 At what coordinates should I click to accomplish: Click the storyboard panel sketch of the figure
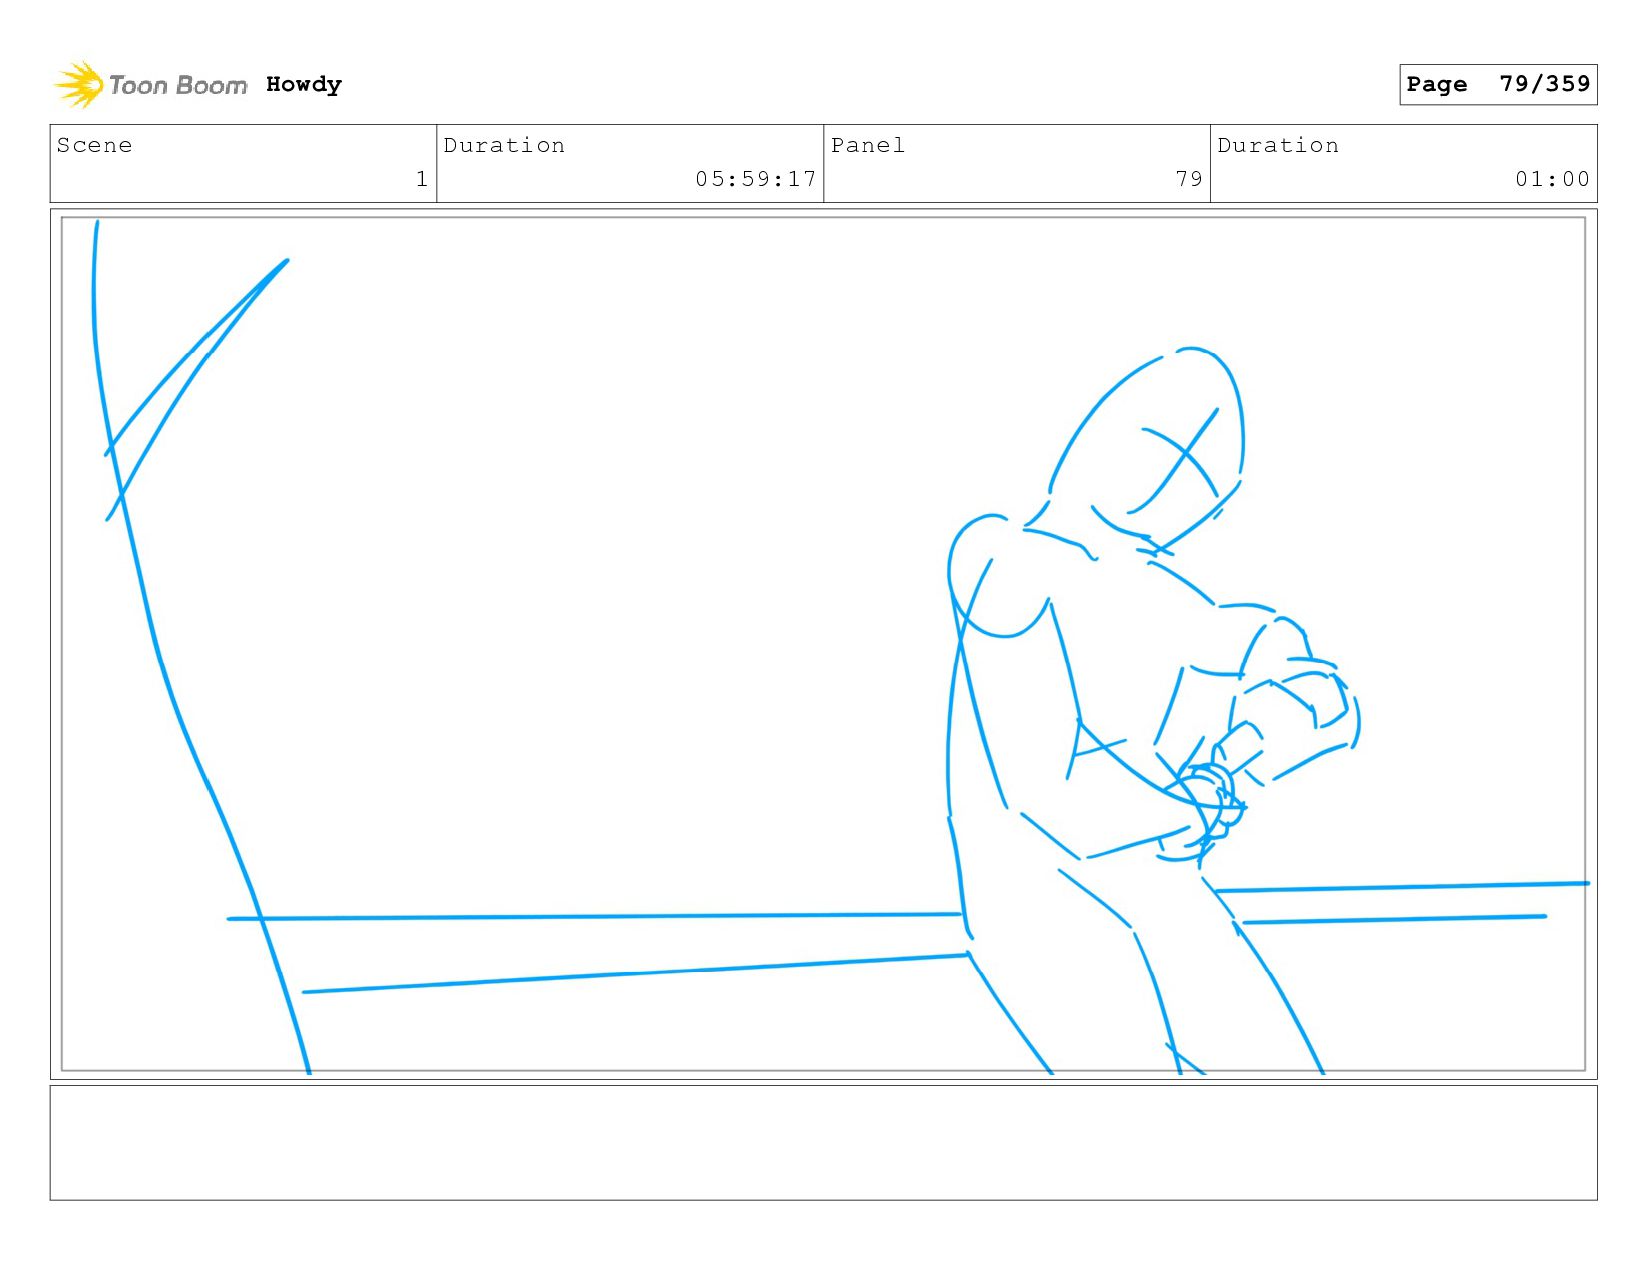(x=823, y=644)
